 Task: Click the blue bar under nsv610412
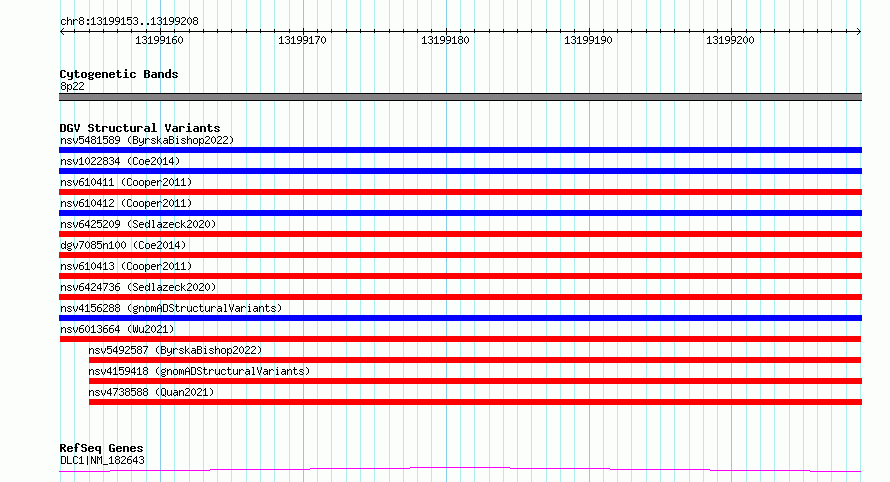[x=460, y=213]
